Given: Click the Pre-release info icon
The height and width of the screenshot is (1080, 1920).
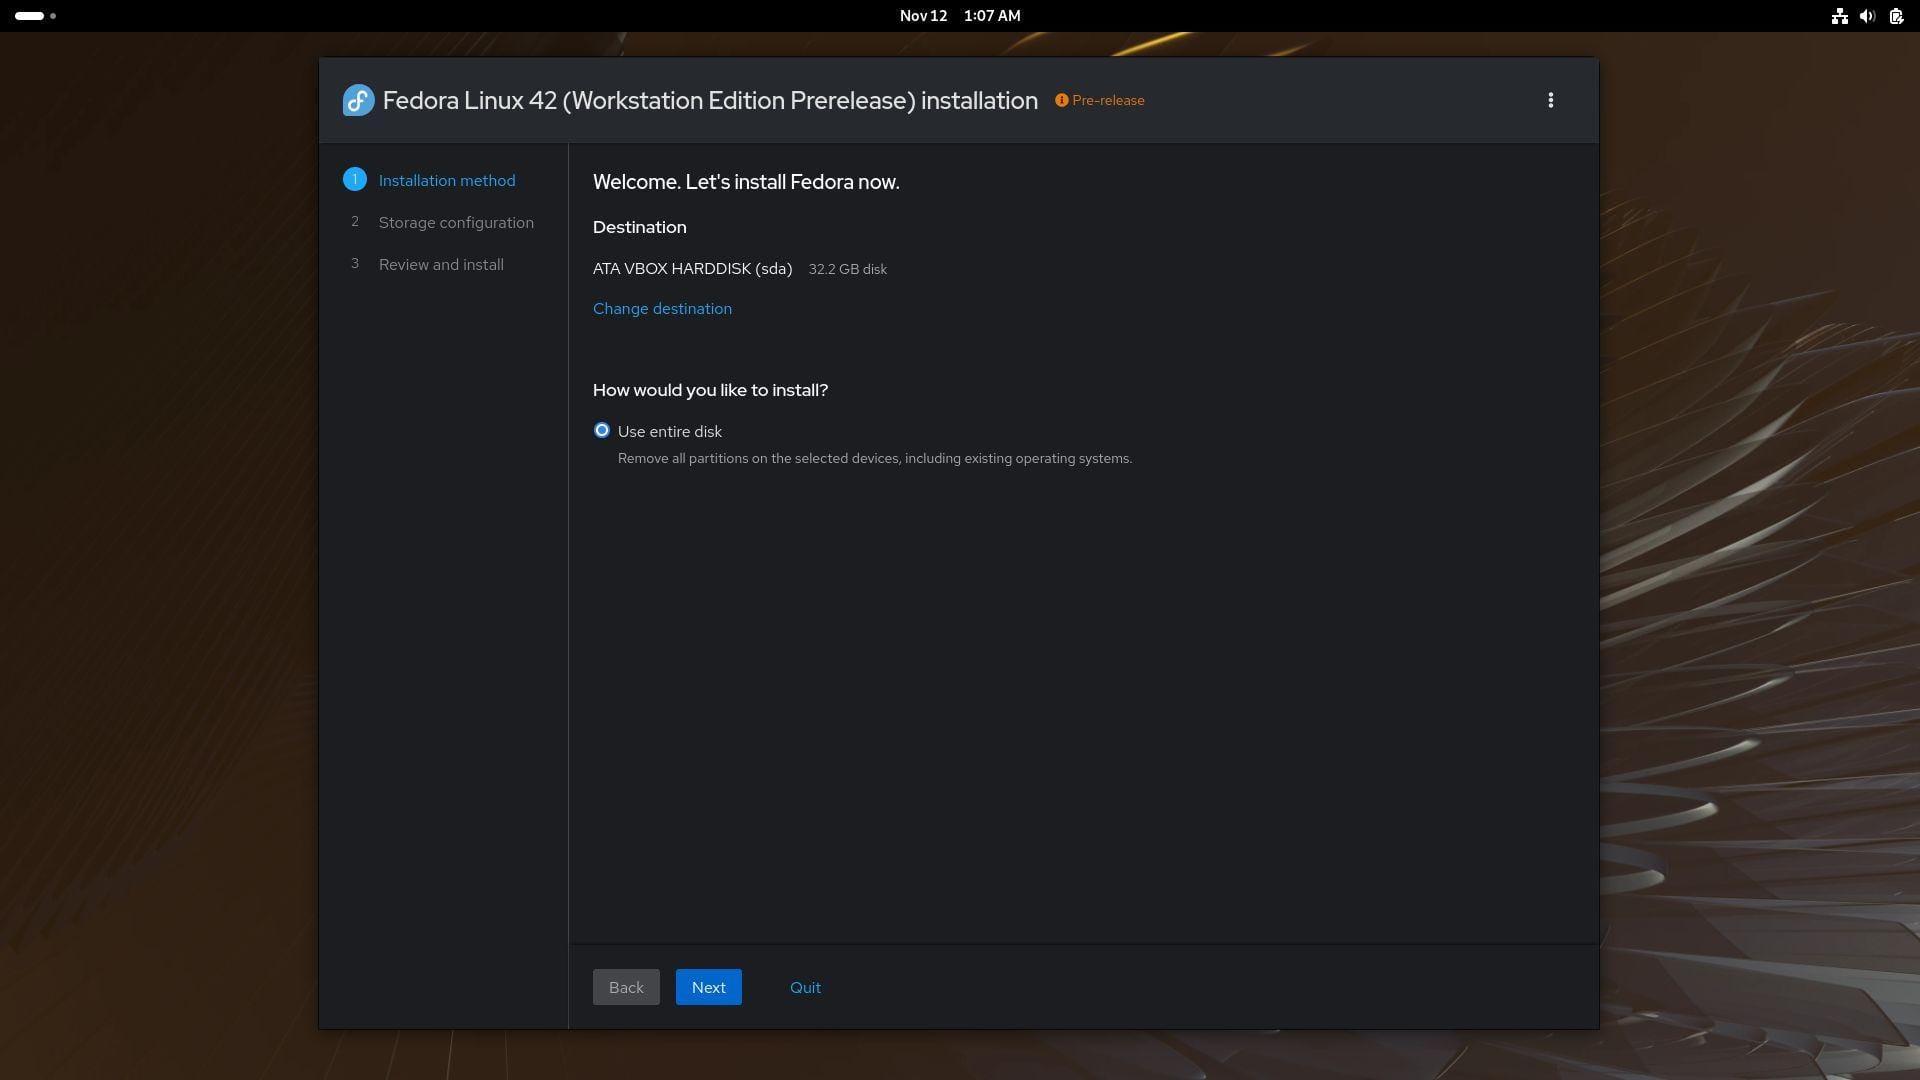Looking at the screenshot, I should pyautogui.click(x=1061, y=100).
